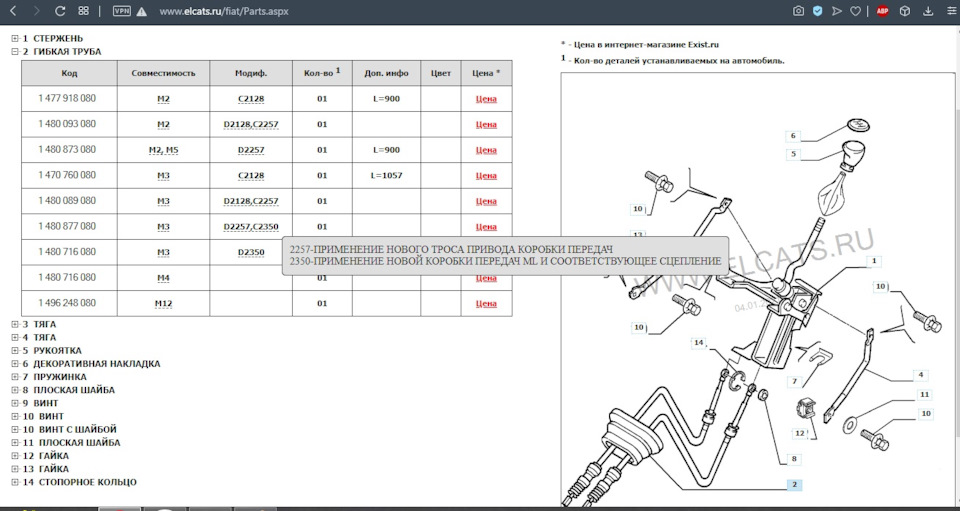960x511 pixels.
Task: Open Цена link for part 1 477 918 080
Action: [486, 99]
